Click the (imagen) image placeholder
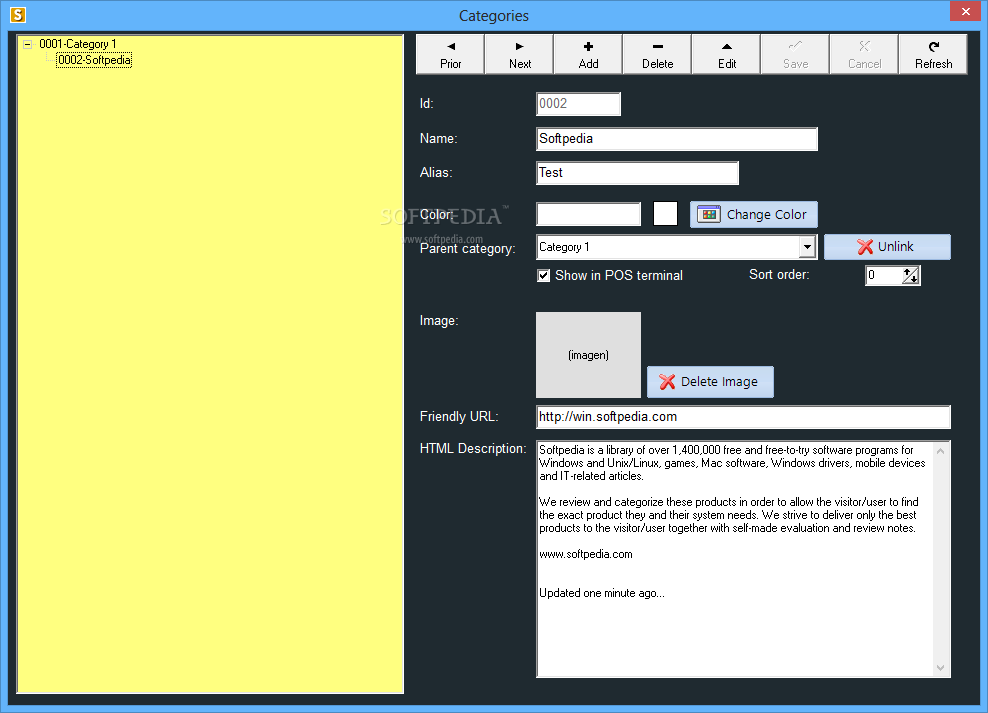This screenshot has height=713, width=988. tap(589, 355)
